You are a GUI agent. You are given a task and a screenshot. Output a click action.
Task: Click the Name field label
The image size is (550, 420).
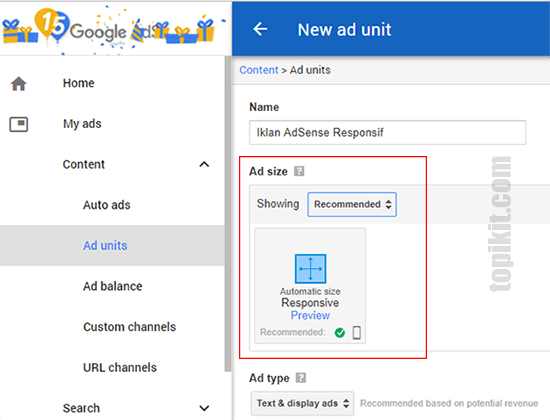[x=264, y=107]
